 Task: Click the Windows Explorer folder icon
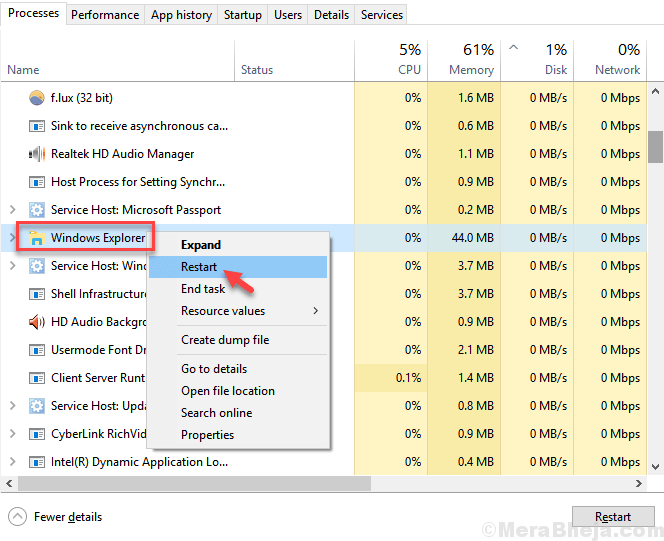[37, 238]
